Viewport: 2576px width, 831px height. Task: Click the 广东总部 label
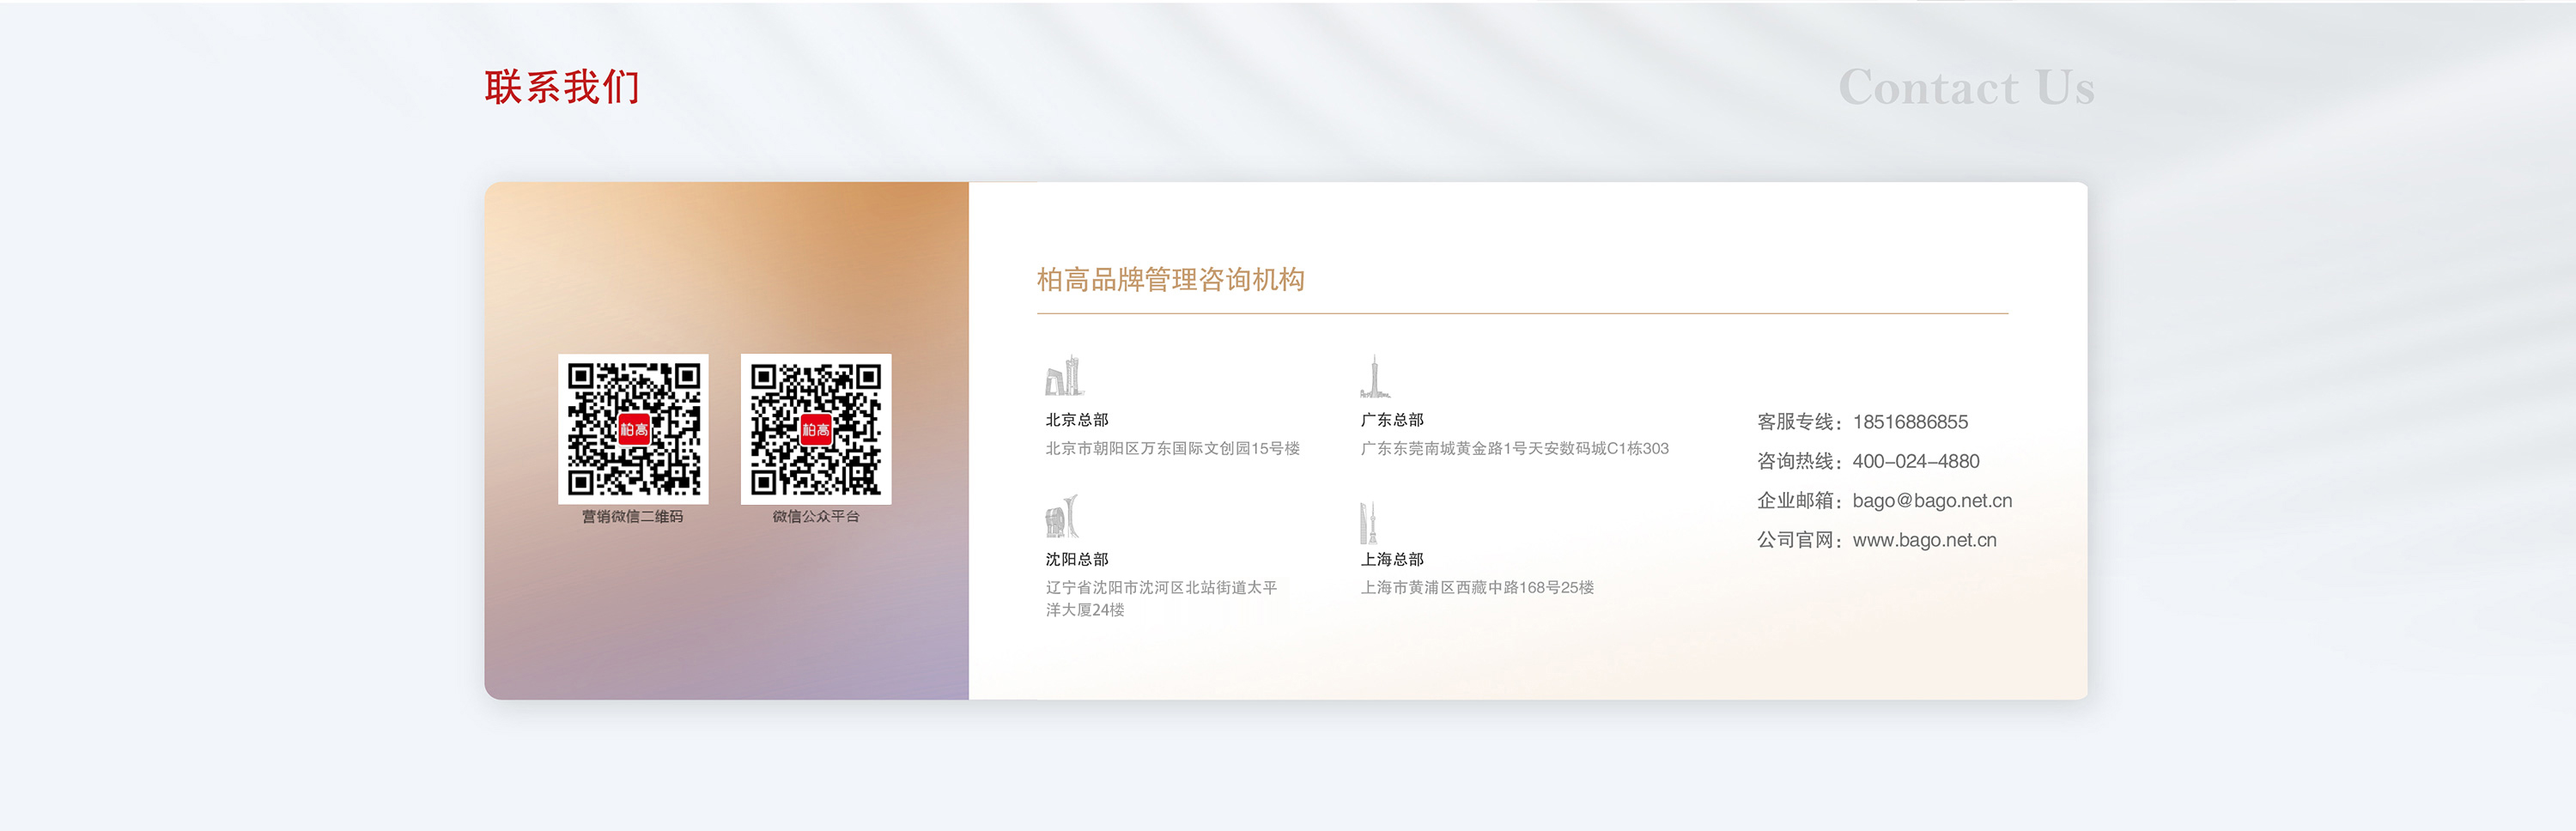[1392, 420]
